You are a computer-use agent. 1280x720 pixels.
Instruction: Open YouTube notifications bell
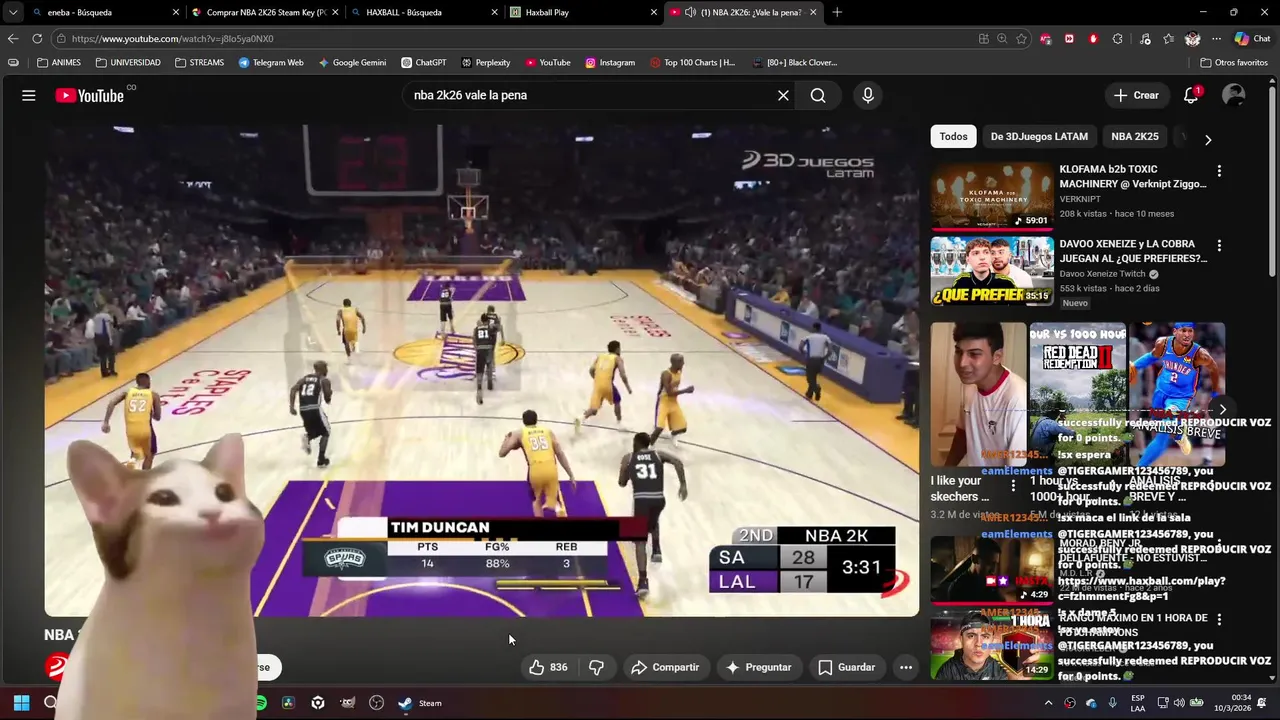(x=1191, y=95)
